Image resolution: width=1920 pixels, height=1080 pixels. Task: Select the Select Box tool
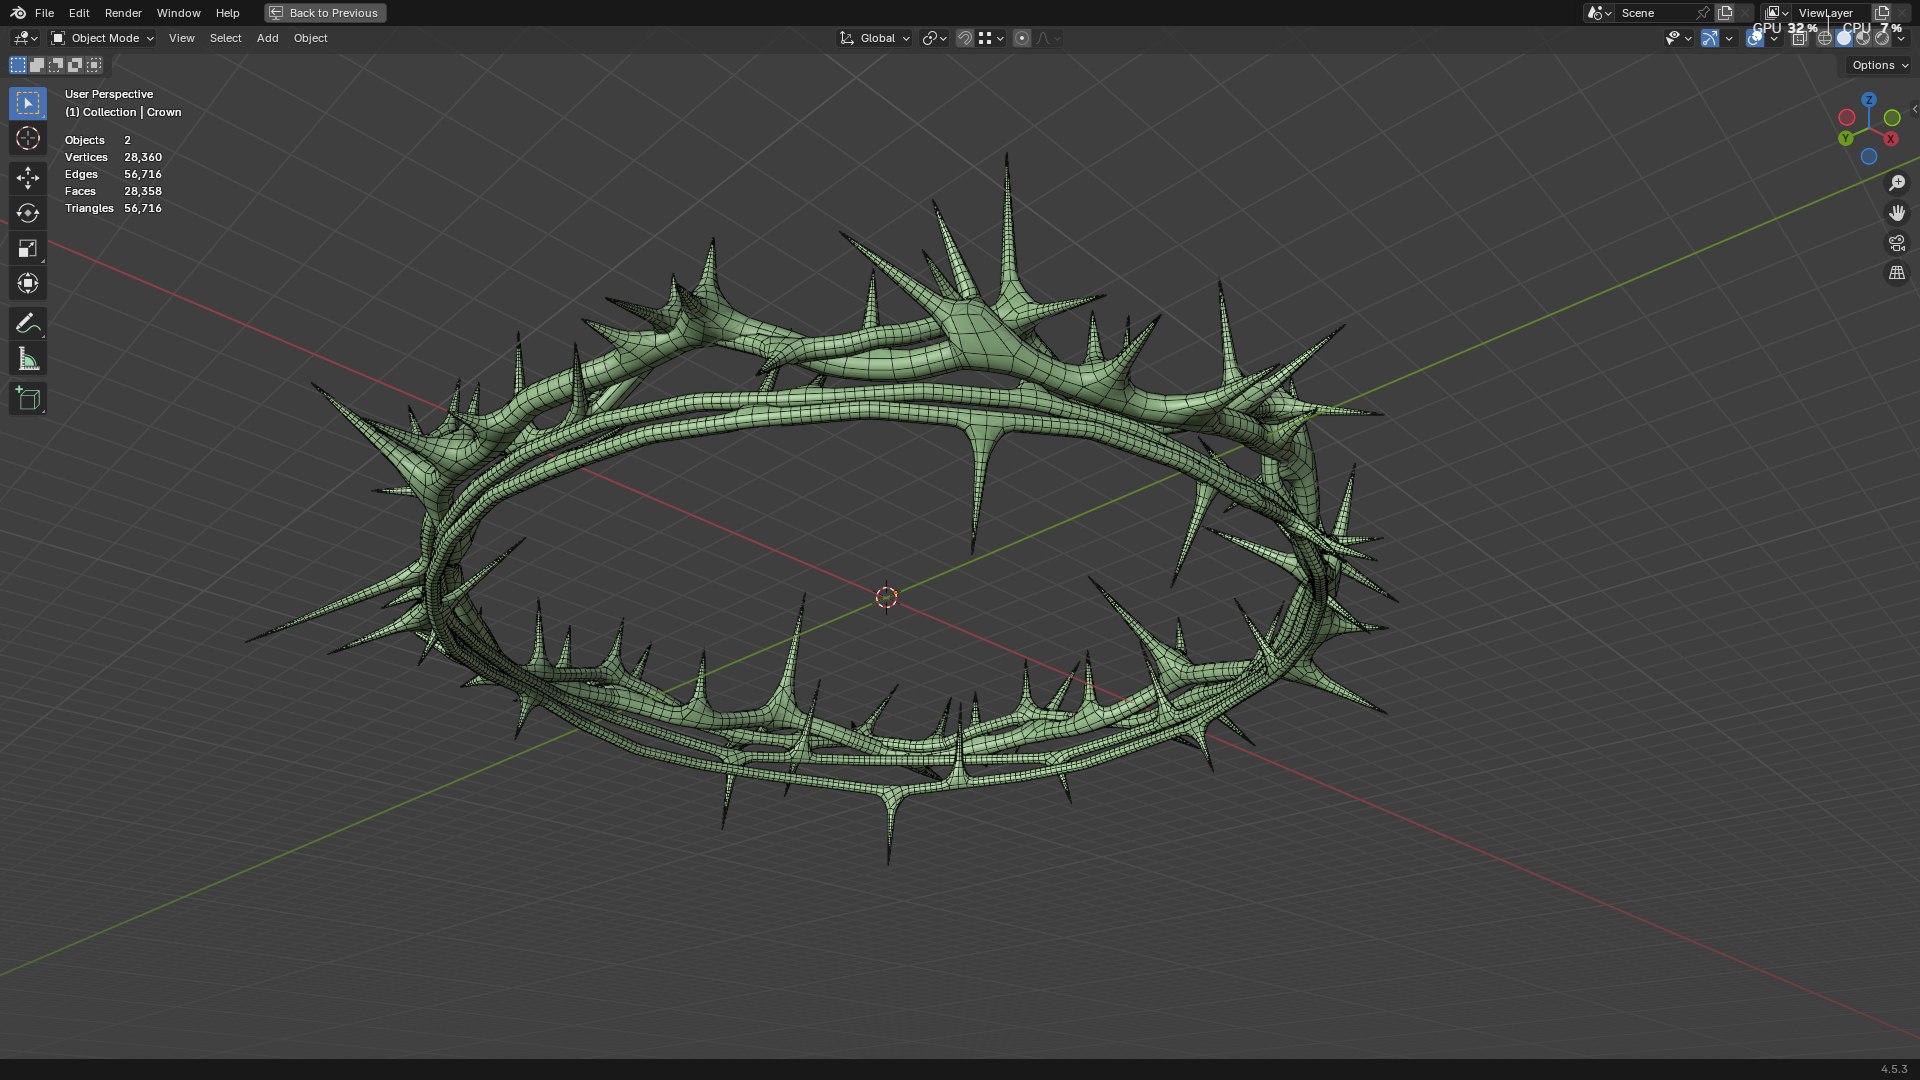pyautogui.click(x=28, y=103)
